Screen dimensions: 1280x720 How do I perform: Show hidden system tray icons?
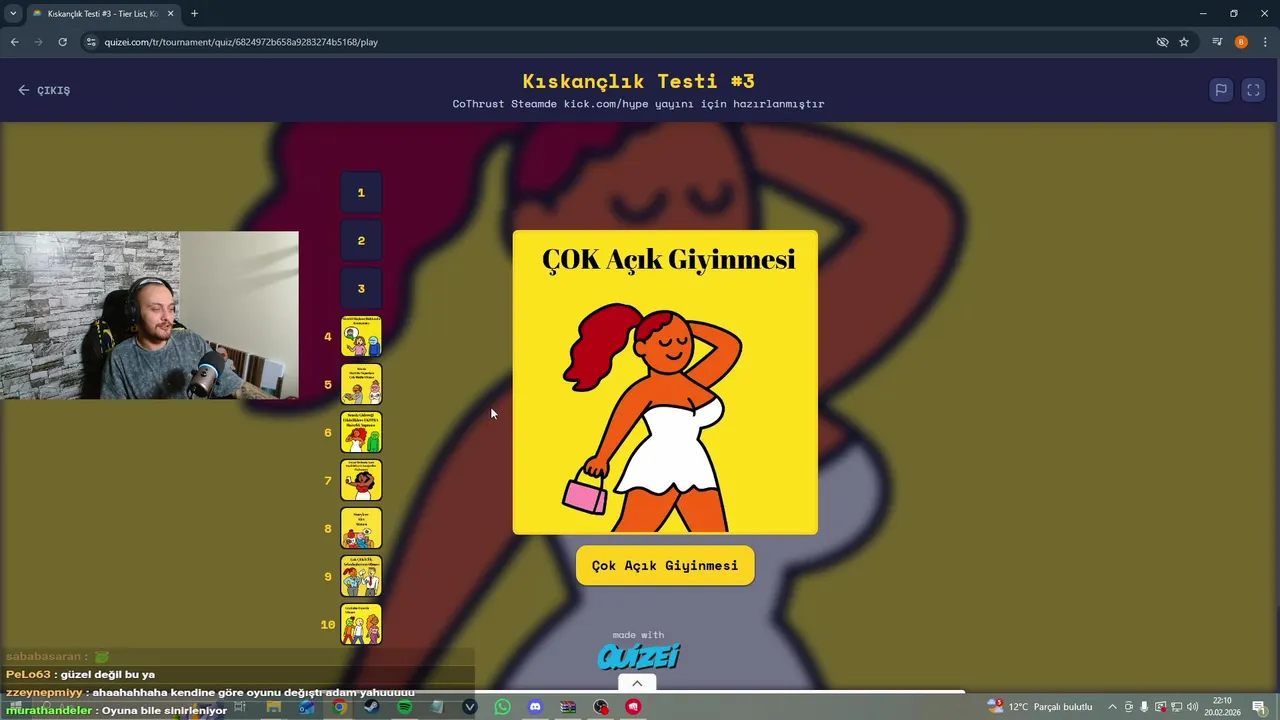[x=1112, y=707]
